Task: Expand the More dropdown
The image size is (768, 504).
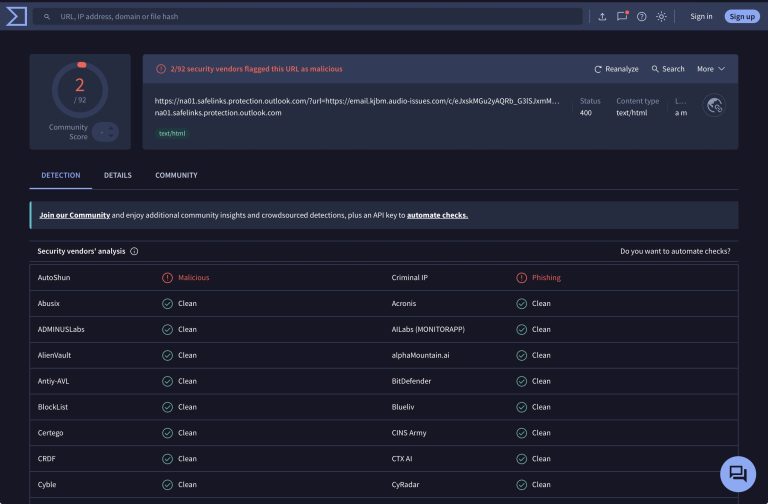Action: [711, 69]
